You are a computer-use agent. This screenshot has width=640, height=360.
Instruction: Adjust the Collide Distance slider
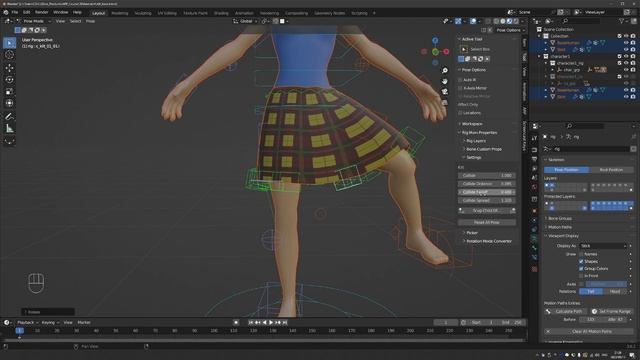pyautogui.click(x=487, y=184)
